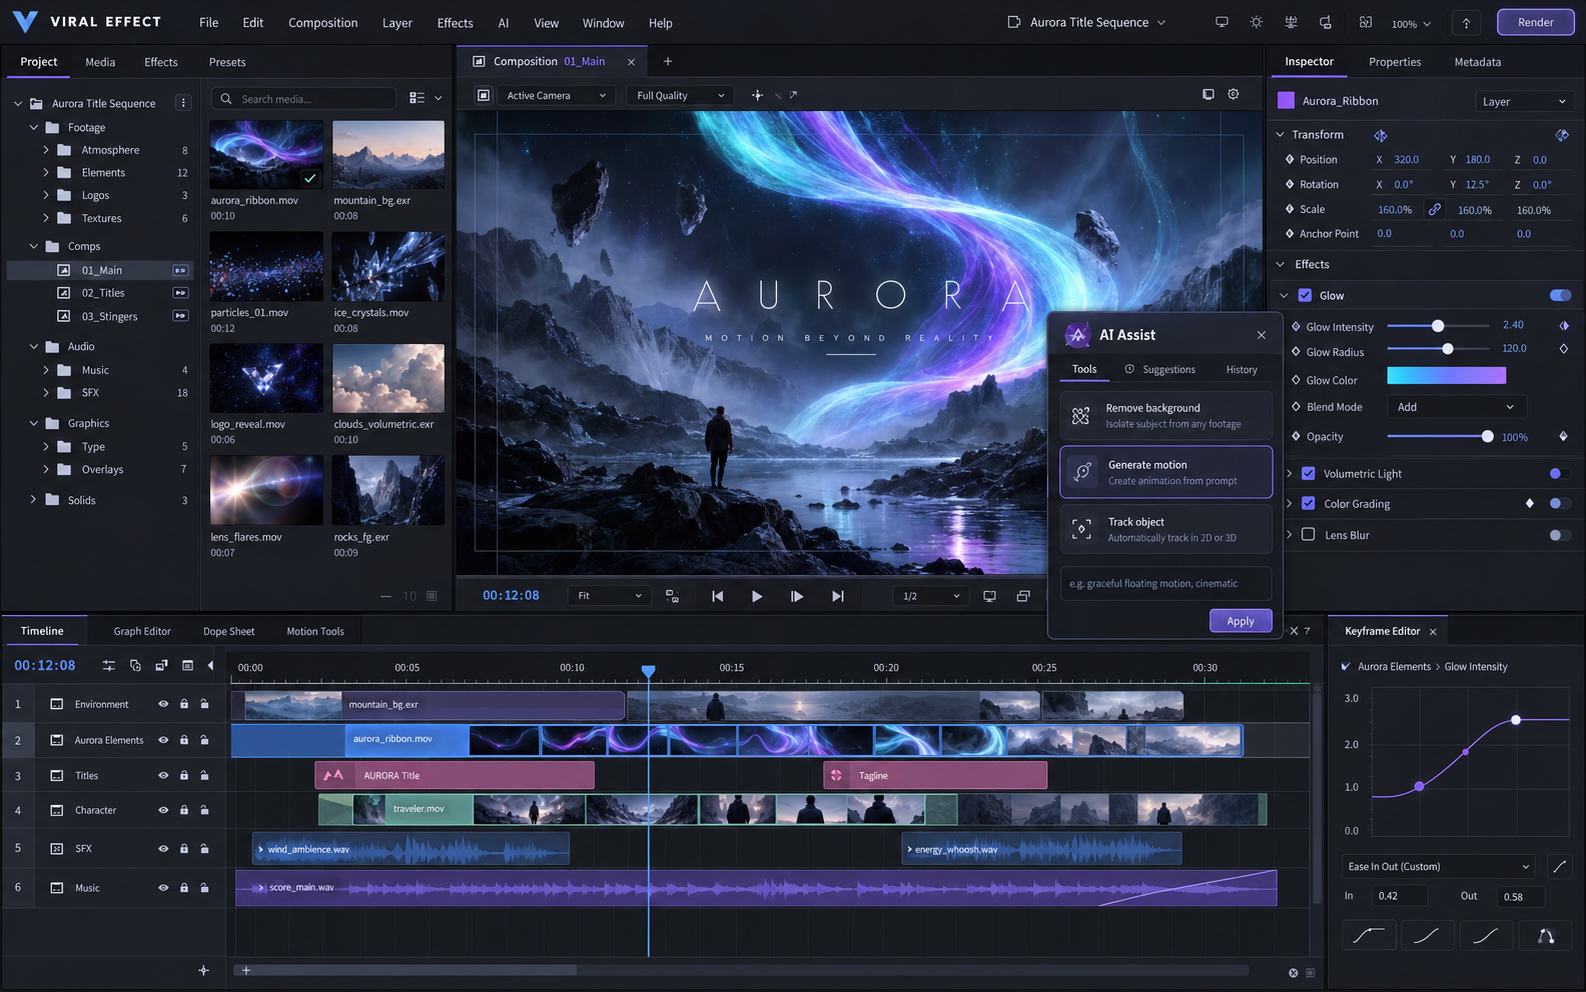Expand the Atmosphere folder
Image resolution: width=1586 pixels, height=992 pixels.
click(x=46, y=150)
